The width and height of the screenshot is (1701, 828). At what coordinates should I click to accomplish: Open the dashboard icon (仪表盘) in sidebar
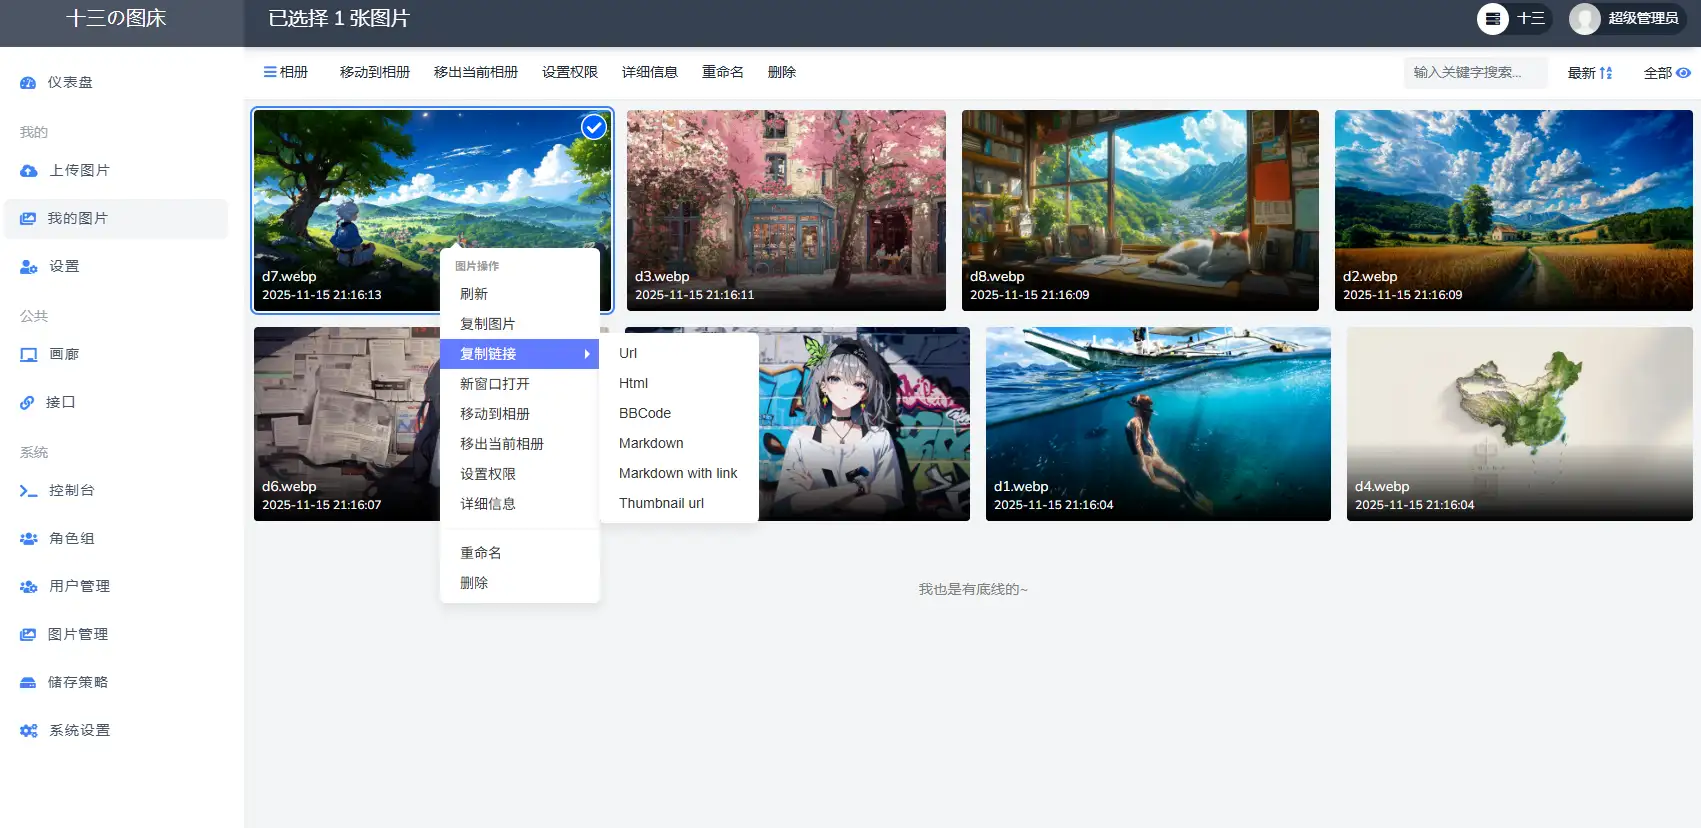pyautogui.click(x=28, y=83)
